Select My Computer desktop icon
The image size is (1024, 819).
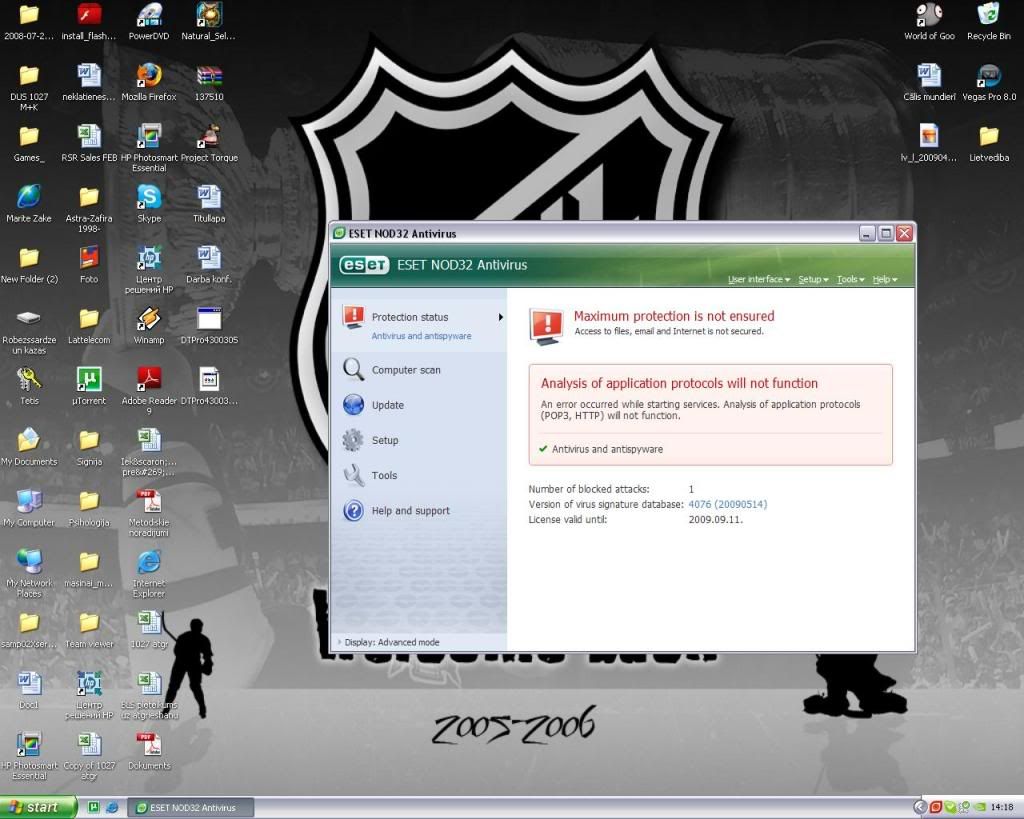29,507
